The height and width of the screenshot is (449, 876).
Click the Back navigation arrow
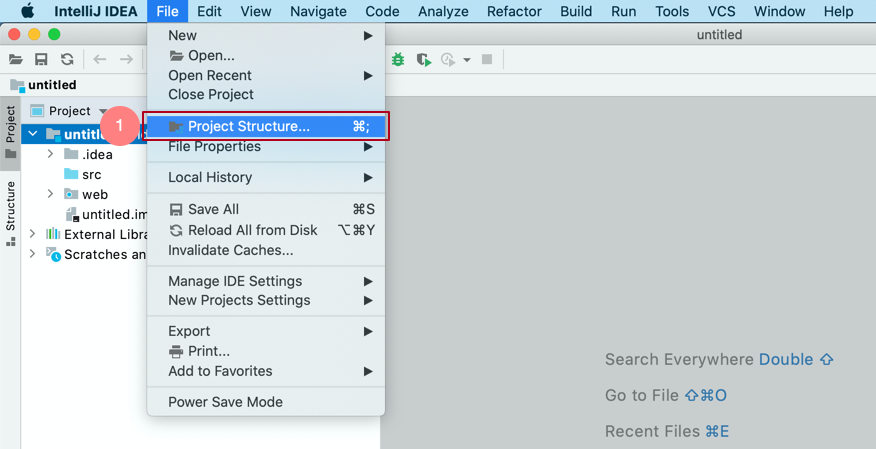pyautogui.click(x=100, y=59)
